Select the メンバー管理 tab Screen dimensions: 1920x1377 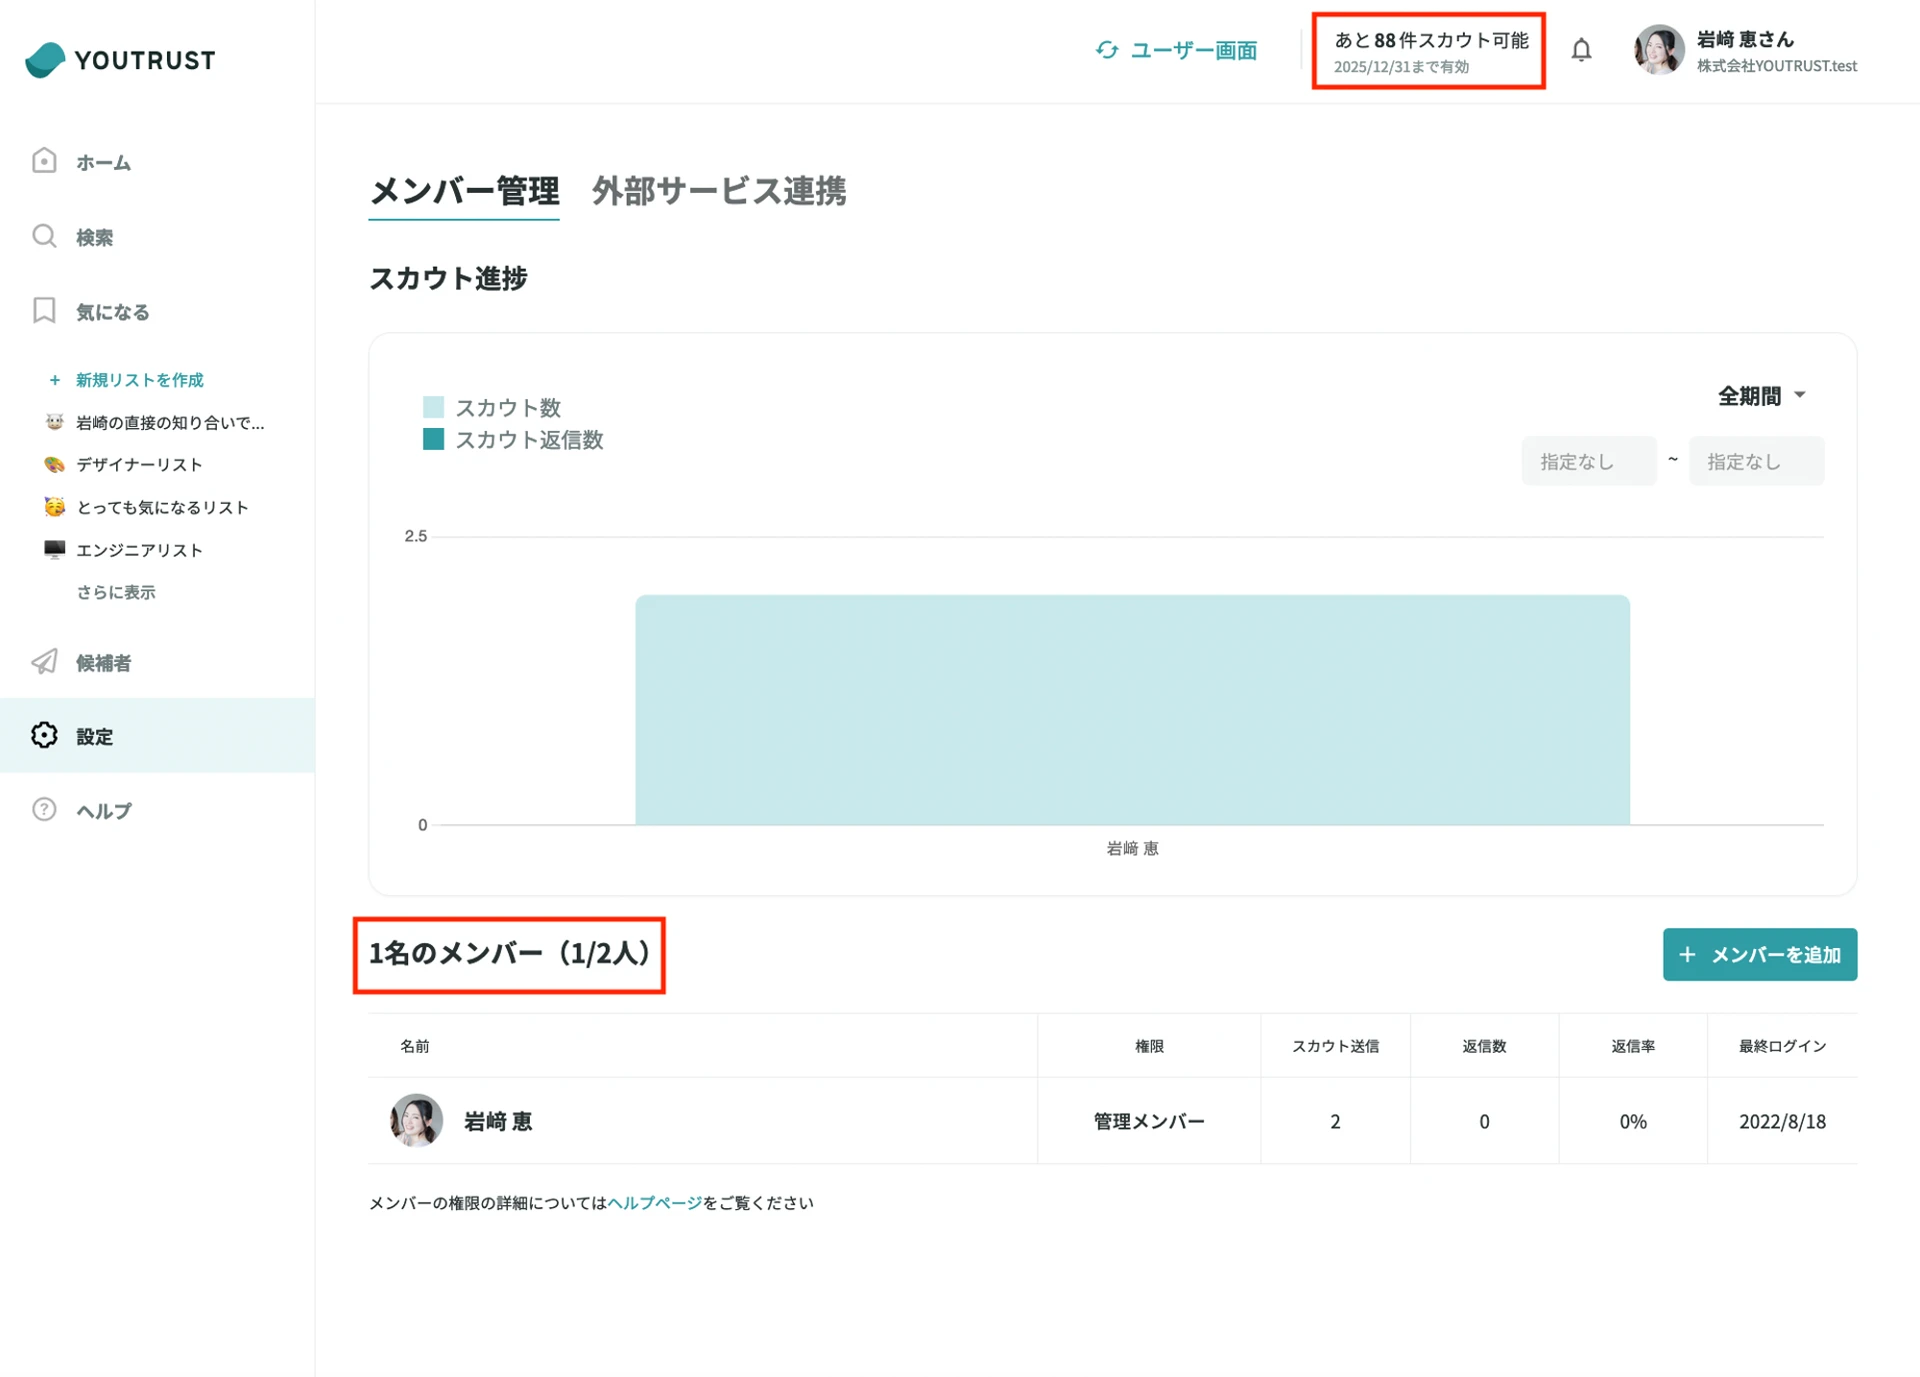click(464, 192)
